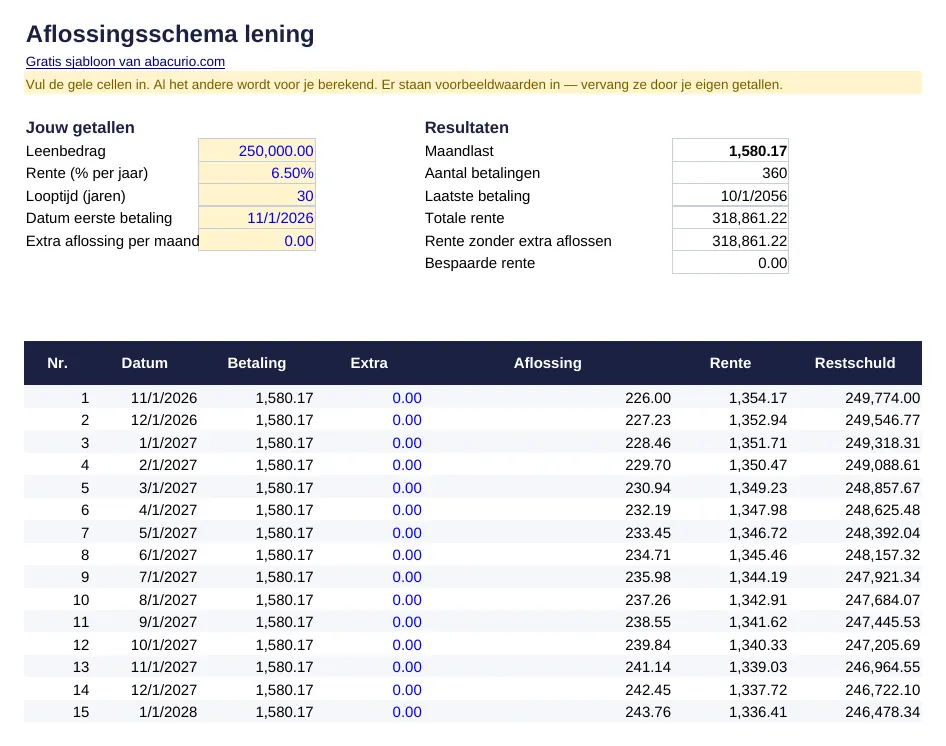Viewport: 946px width, 746px height.
Task: Select the date 1/1/2028 in row 15
Action: coord(168,712)
